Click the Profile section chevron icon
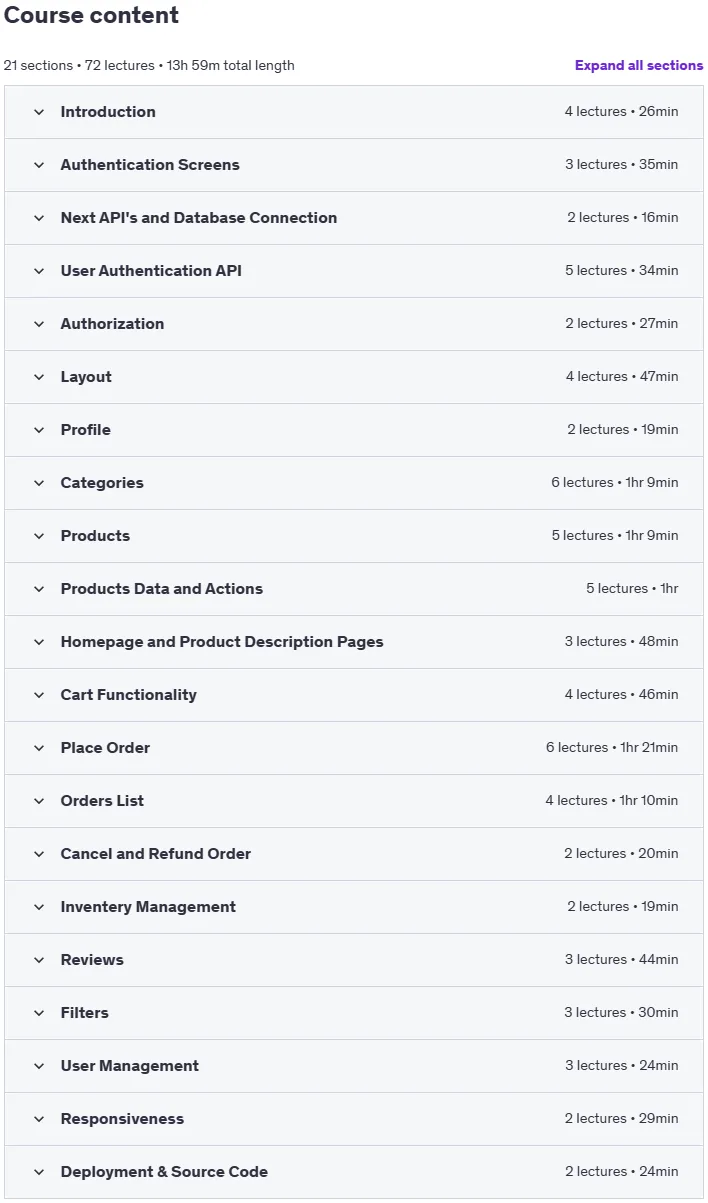This screenshot has height=1203, width=708. point(39,430)
